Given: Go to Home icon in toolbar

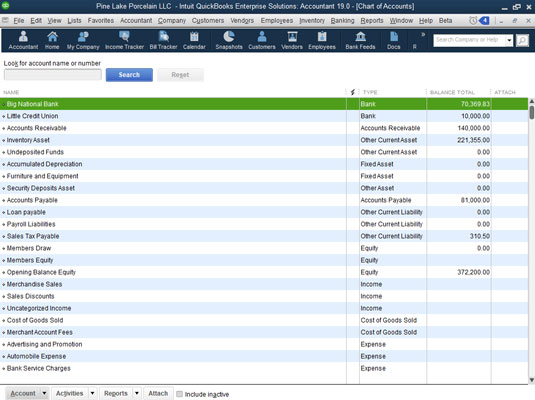Looking at the screenshot, I should tap(52, 40).
